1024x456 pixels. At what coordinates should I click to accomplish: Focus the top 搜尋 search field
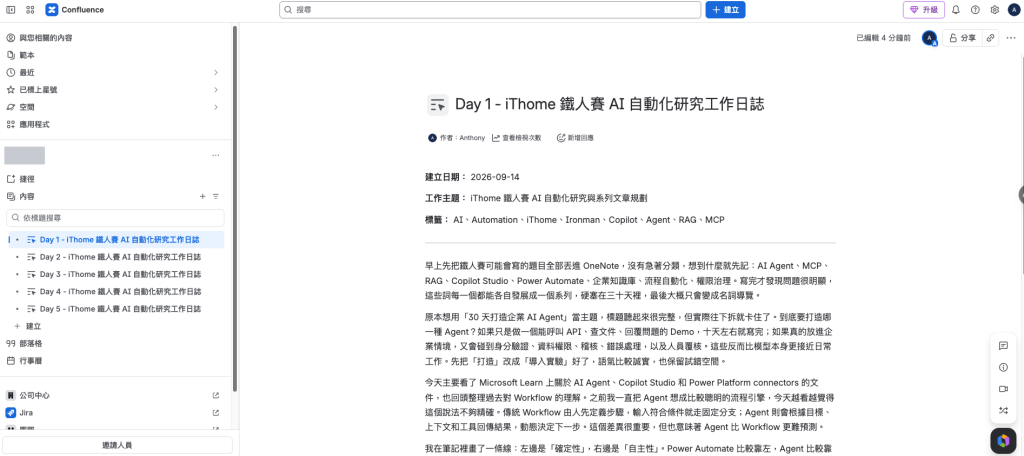click(x=490, y=10)
